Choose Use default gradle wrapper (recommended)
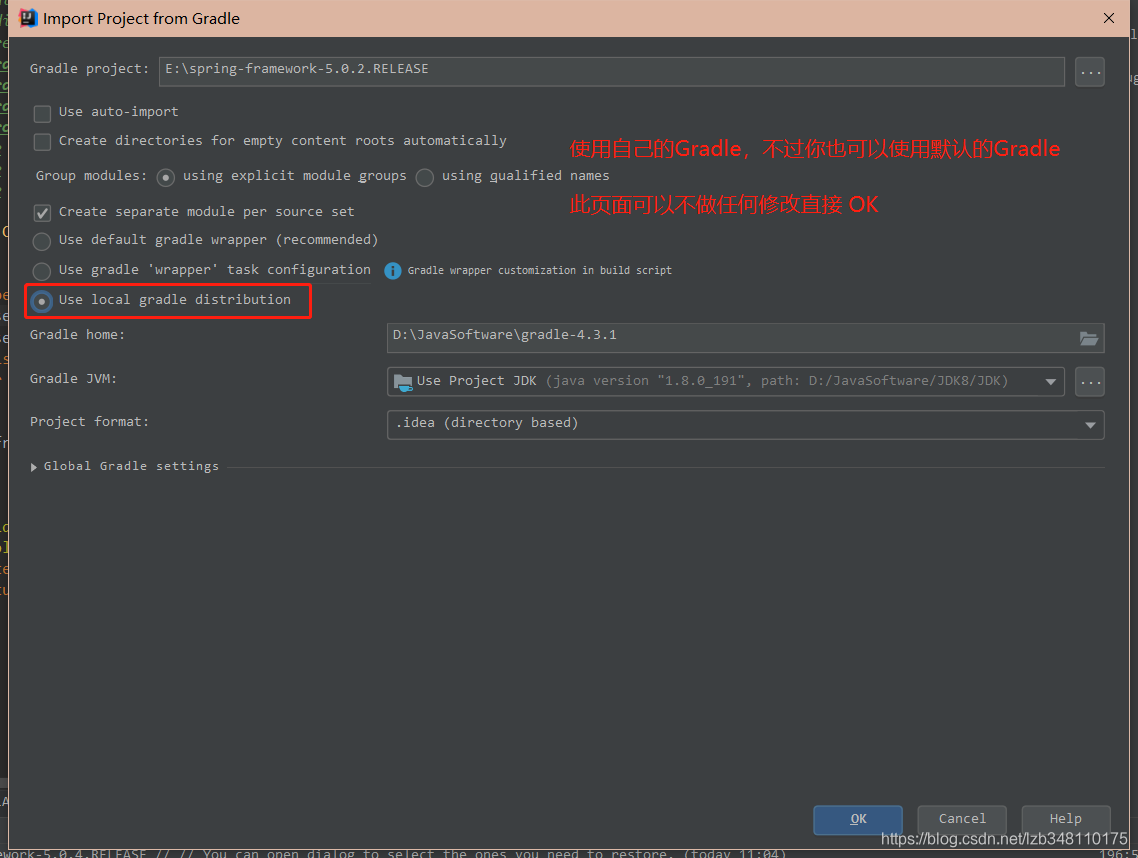 tap(41, 241)
